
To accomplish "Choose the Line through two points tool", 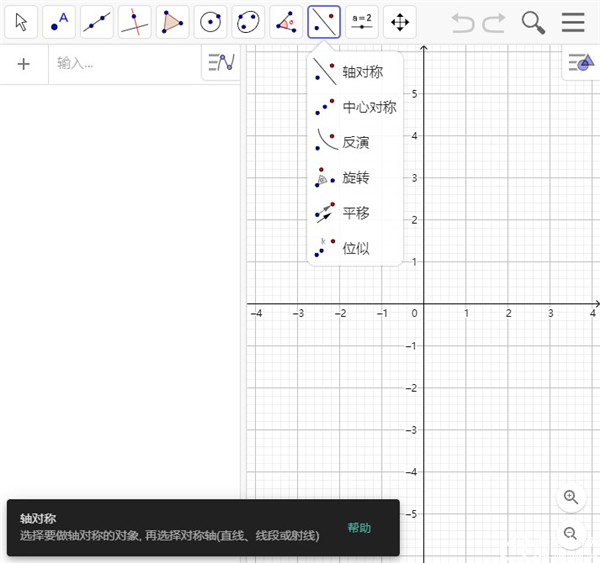I will pyautogui.click(x=97, y=21).
